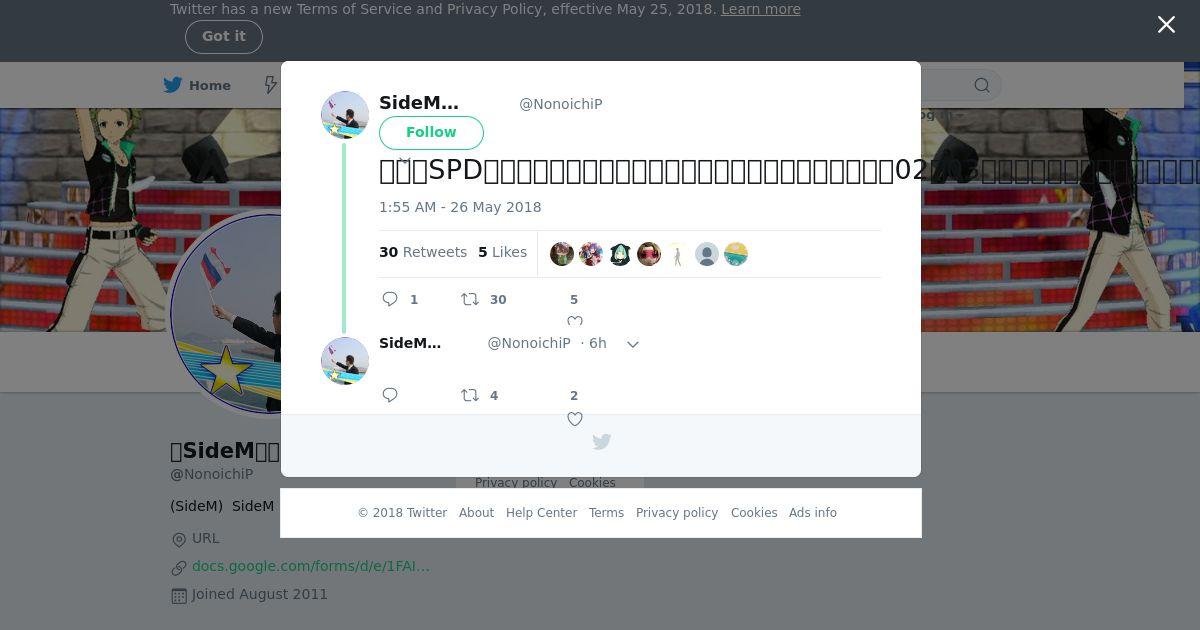Open the Moments lightning bolt tab
The image size is (1200, 630).
point(270,85)
